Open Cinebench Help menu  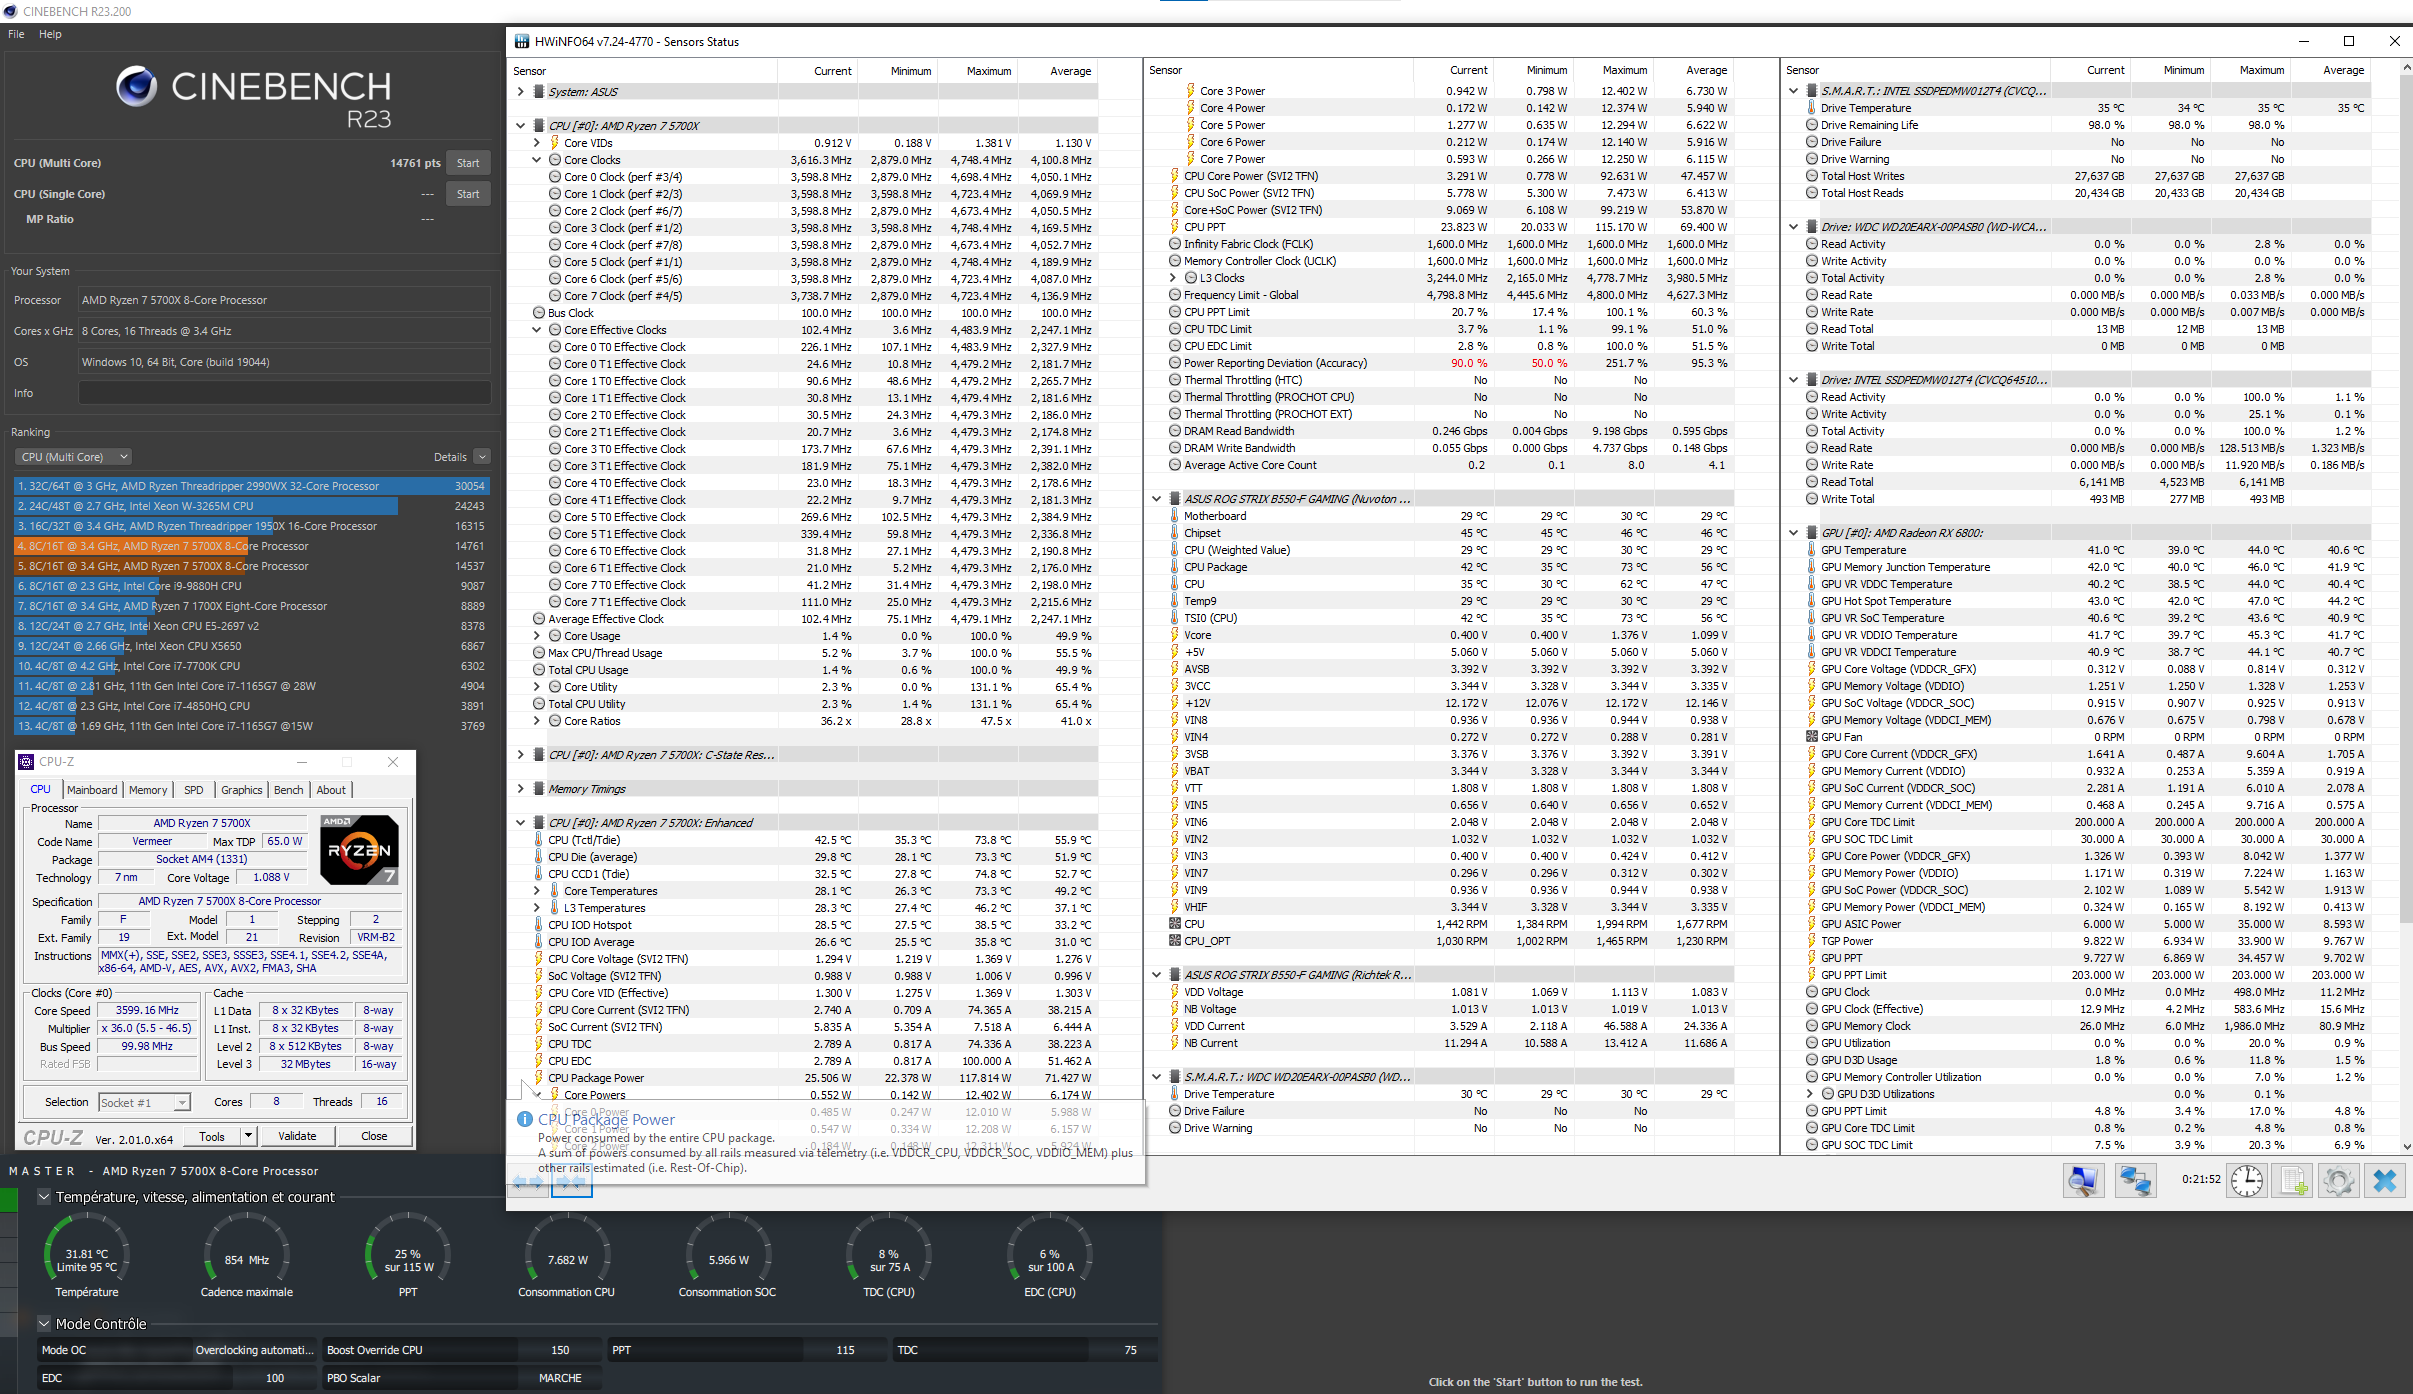pyautogui.click(x=50, y=34)
